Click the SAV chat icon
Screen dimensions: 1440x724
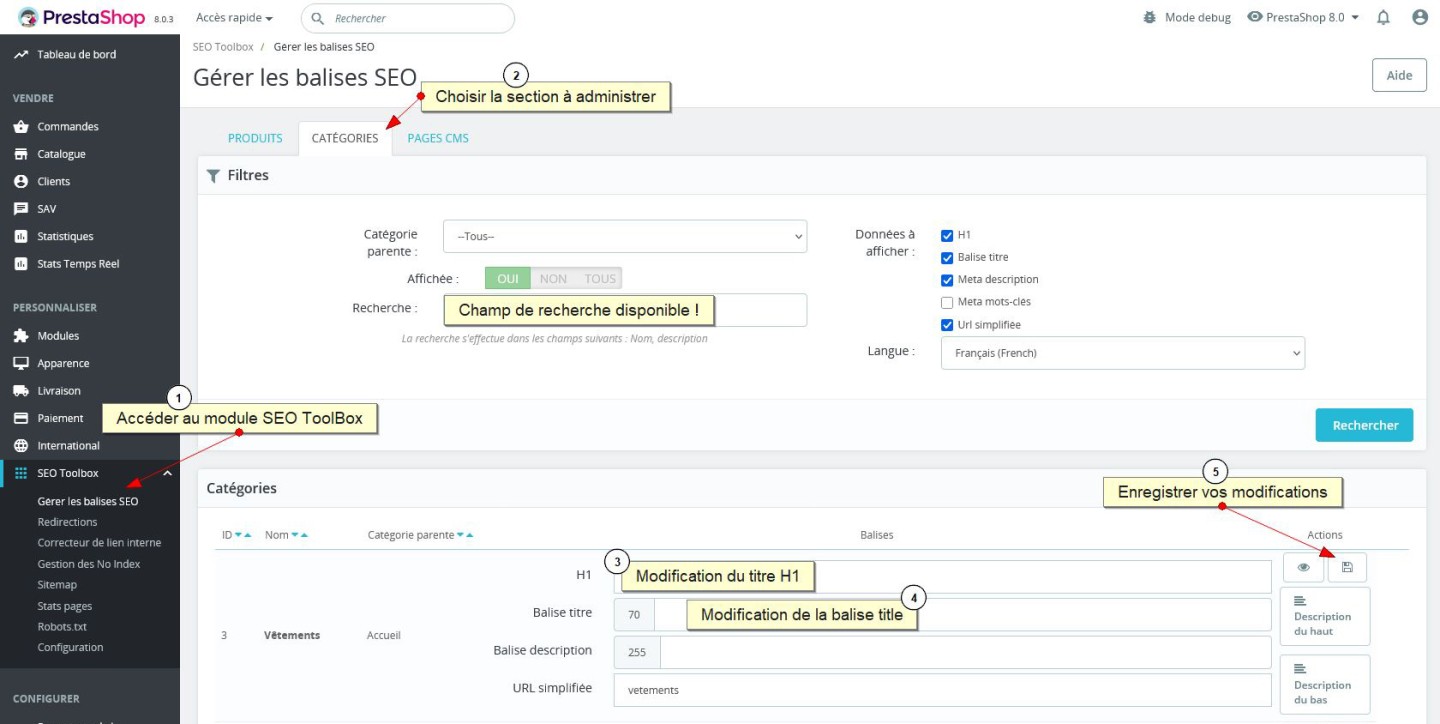click(x=21, y=209)
